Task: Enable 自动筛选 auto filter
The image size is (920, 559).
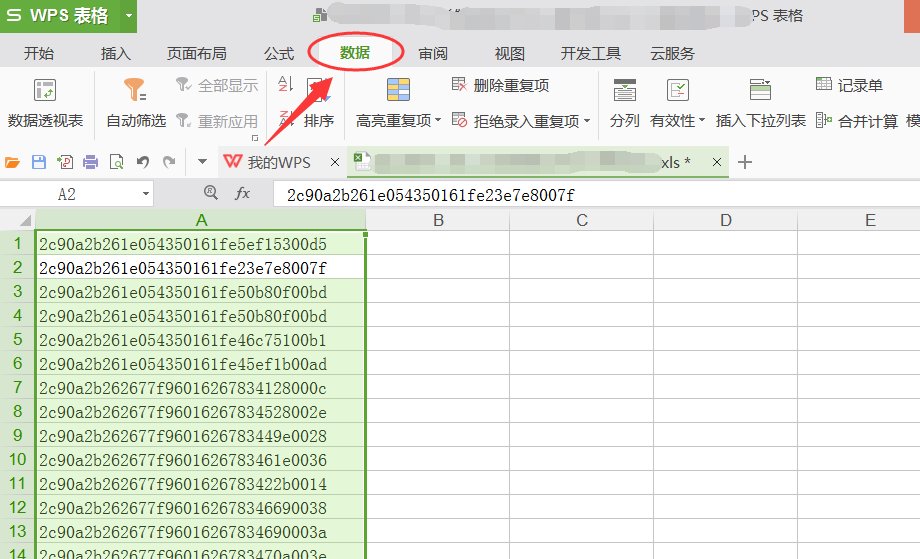Action: (136, 103)
